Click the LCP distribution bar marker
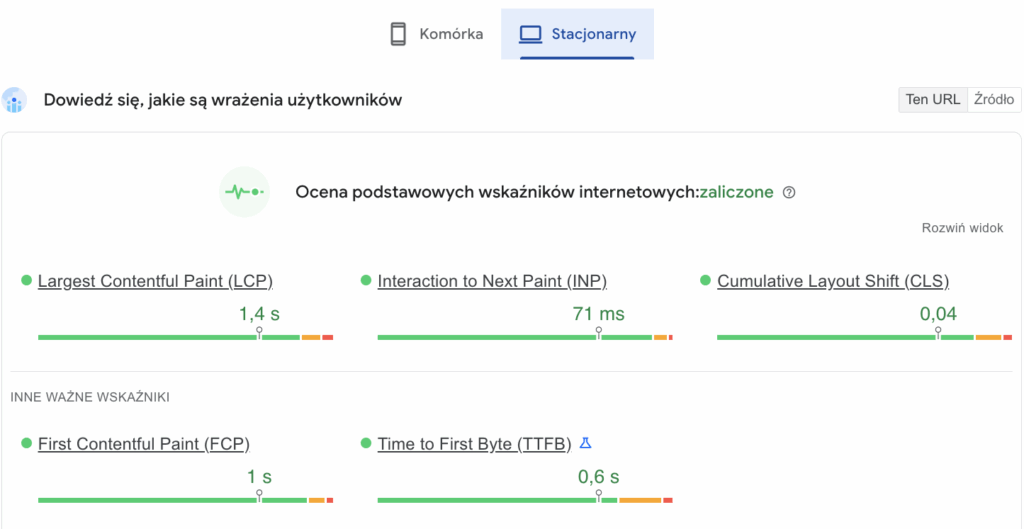 [259, 333]
